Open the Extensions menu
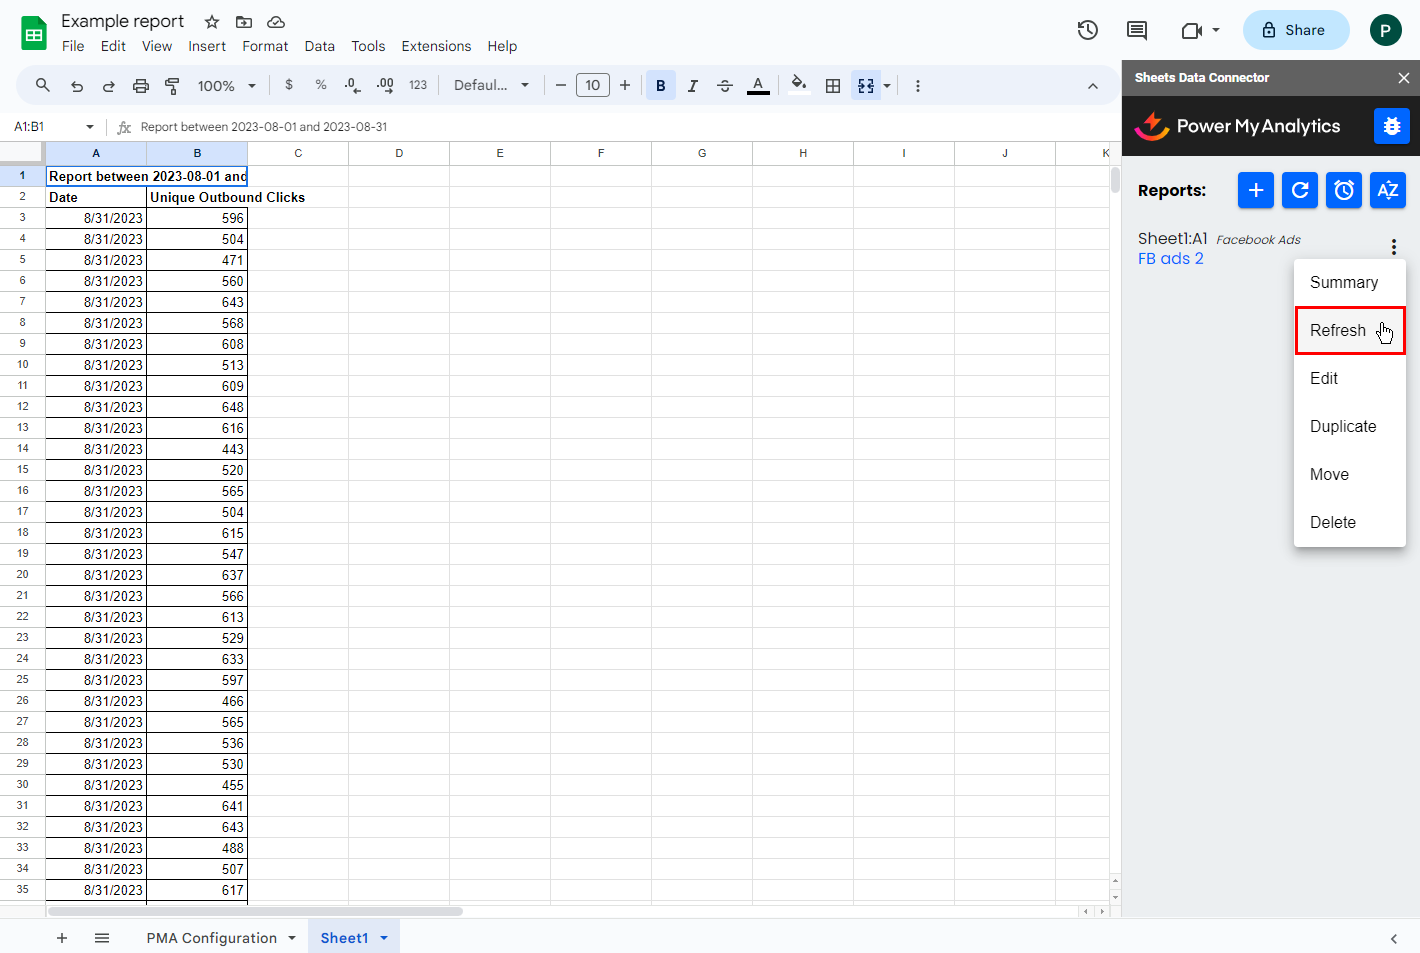Viewport: 1420px width, 953px height. tap(435, 46)
